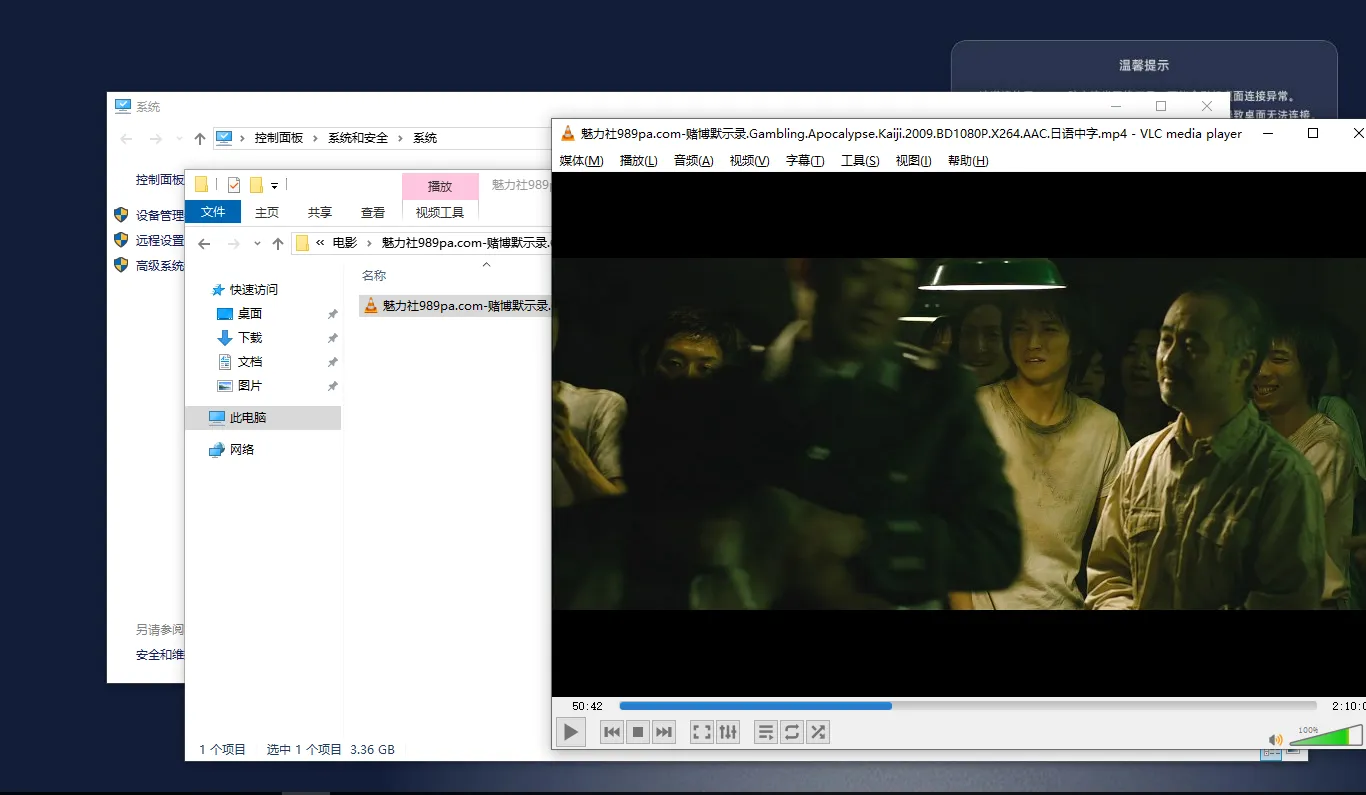Click Explorer quick access properties checkmark icon
Screen dimensions: 1366x795
tap(234, 185)
